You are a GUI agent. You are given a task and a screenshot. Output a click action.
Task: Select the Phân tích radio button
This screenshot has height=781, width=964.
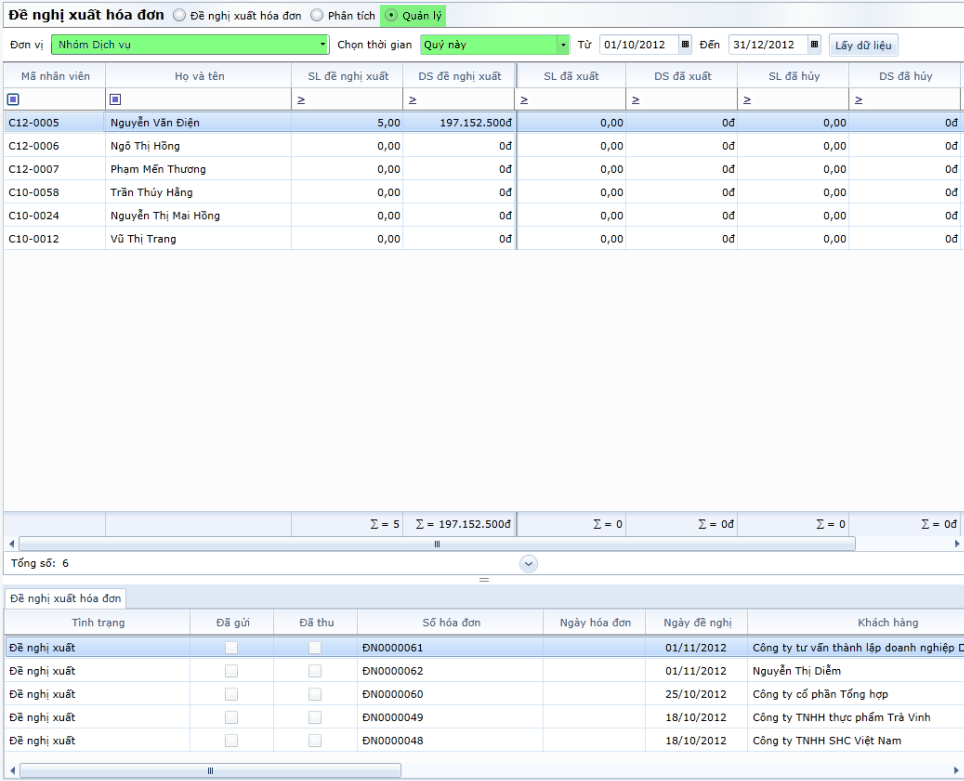(316, 16)
